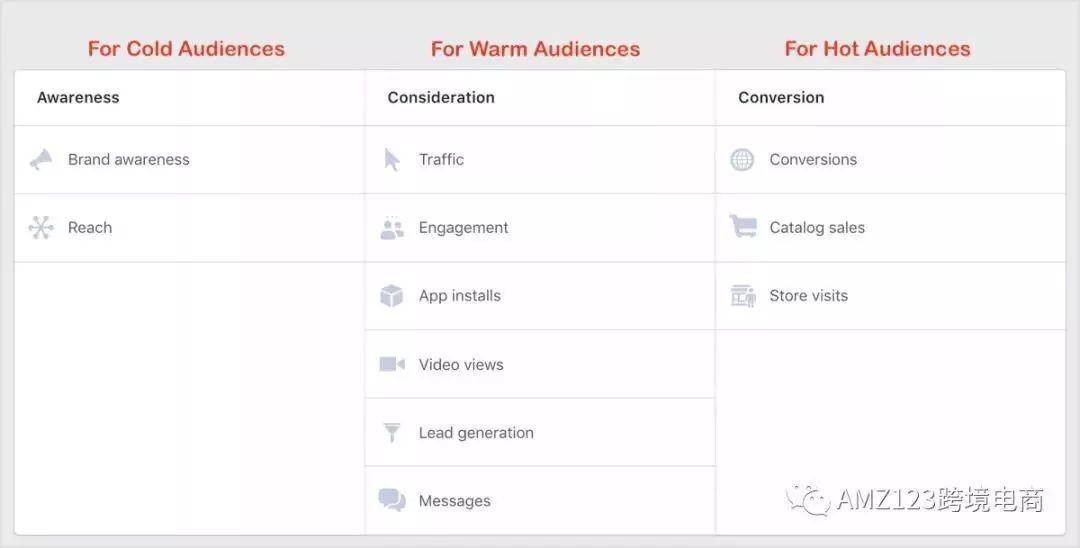Click the Awareness column header
Viewport: 1080px width, 548px height.
(x=78, y=98)
